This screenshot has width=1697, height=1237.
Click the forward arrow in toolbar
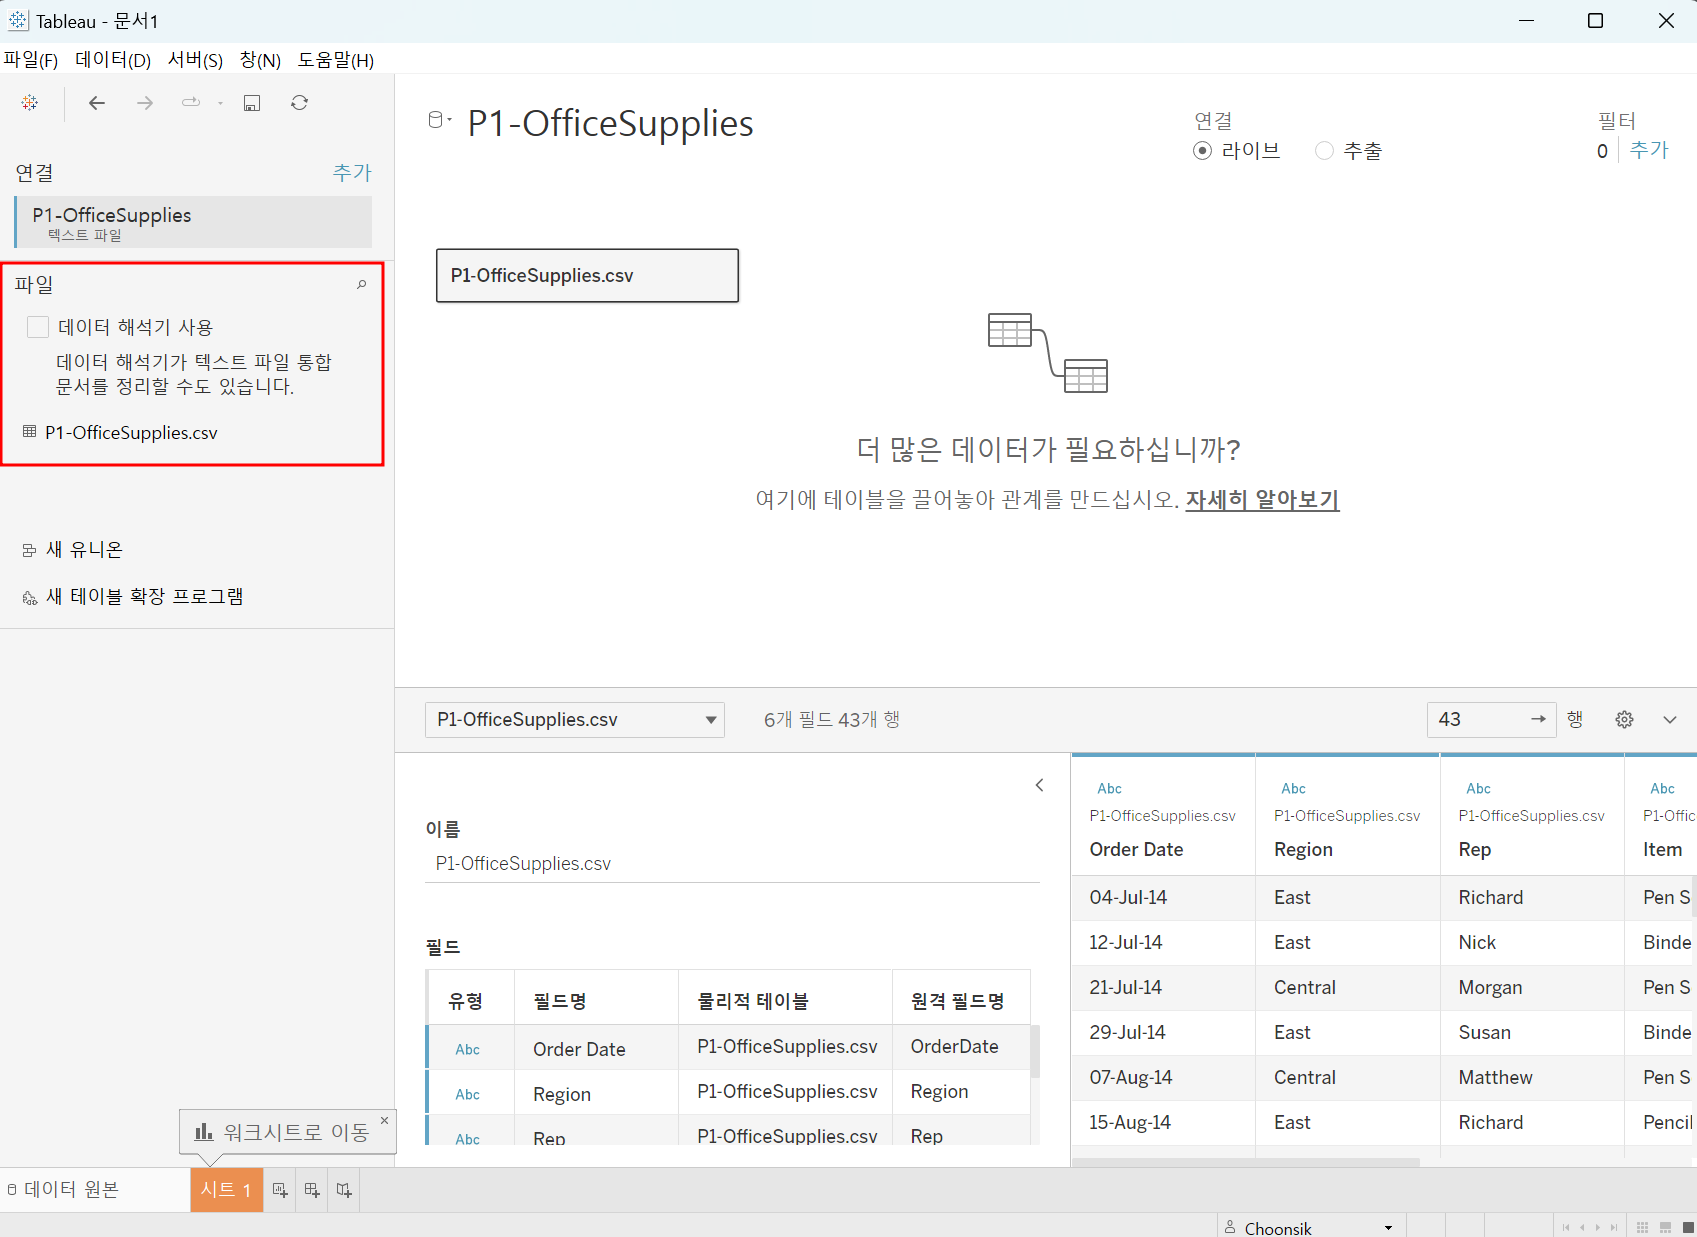pyautogui.click(x=145, y=103)
